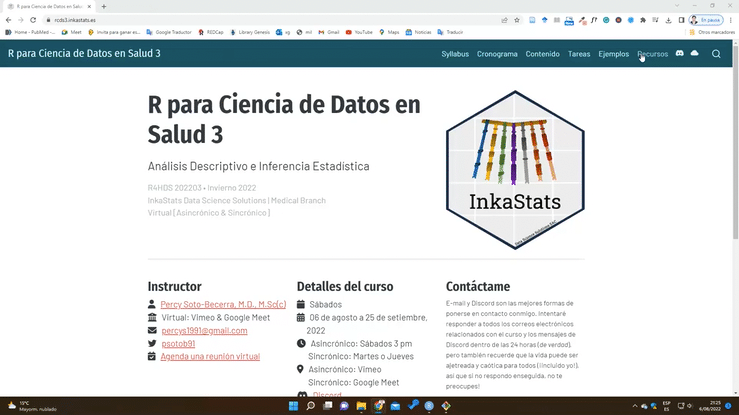The image size is (739, 415).
Task: Open Percy Soto-Becerra instructor link
Action: pyautogui.click(x=223, y=304)
